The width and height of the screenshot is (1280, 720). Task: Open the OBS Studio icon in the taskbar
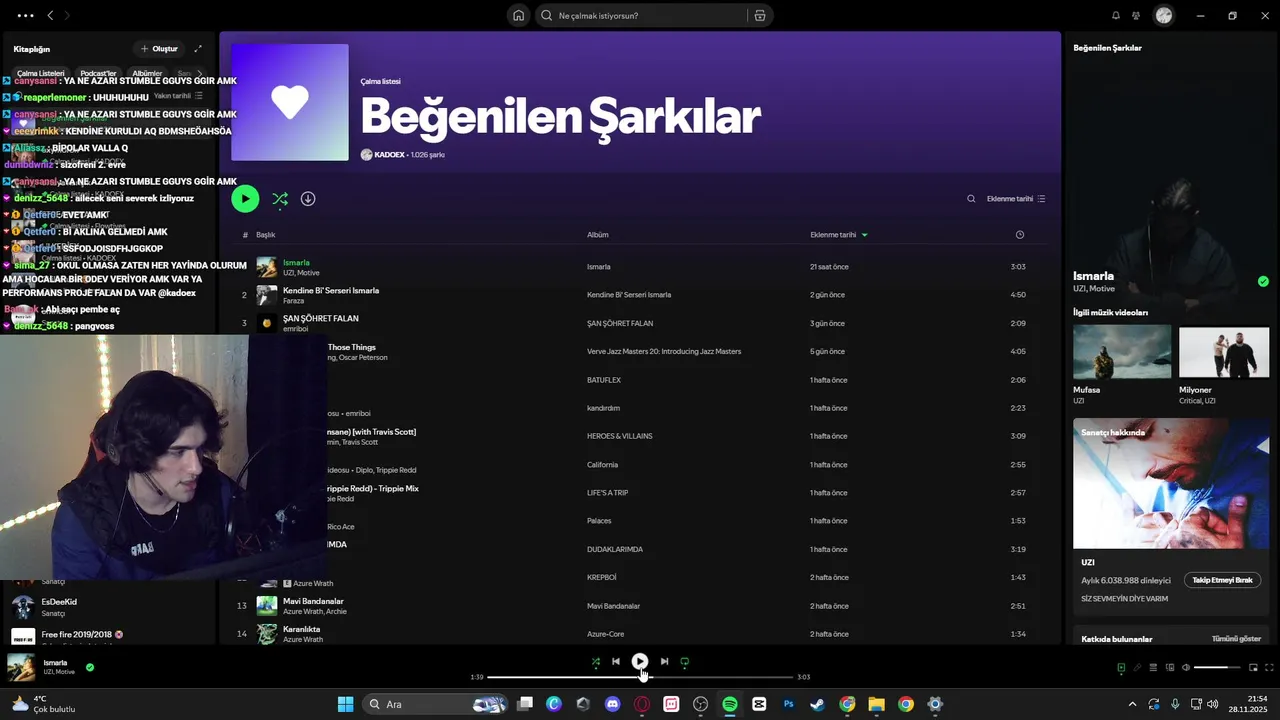[700, 704]
